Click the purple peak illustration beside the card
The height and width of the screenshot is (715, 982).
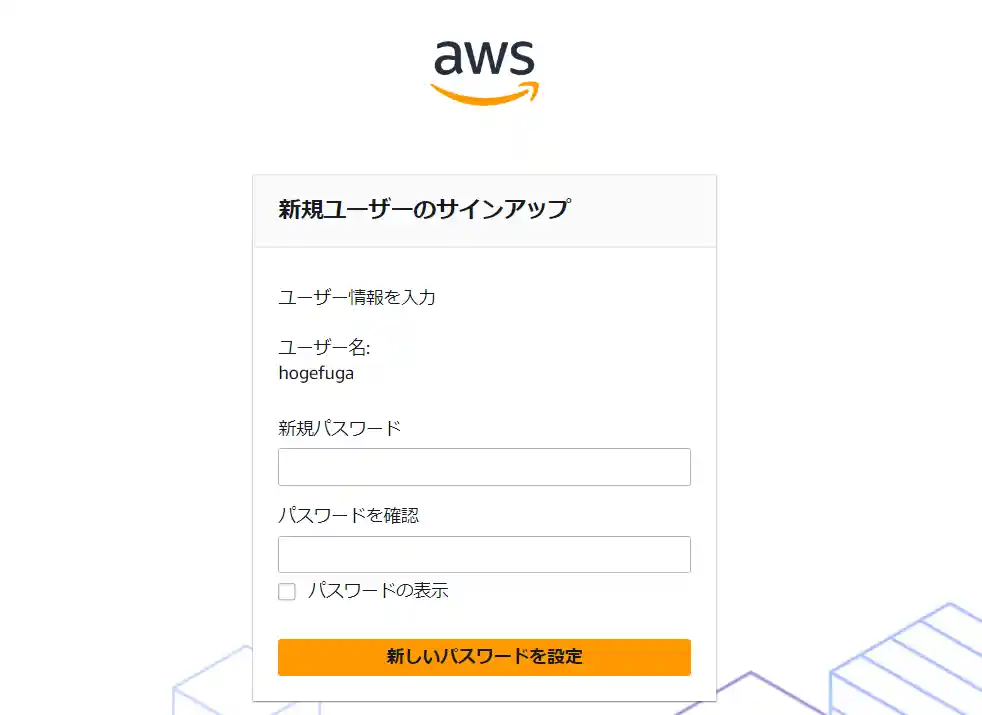tap(750, 688)
